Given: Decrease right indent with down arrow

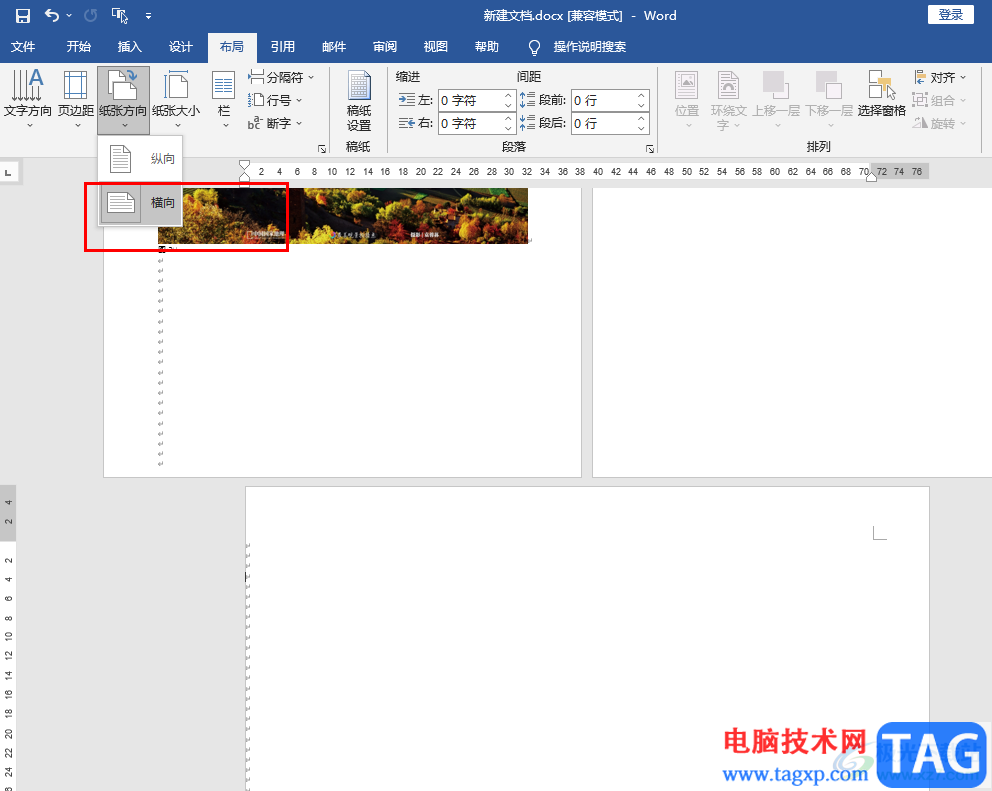Looking at the screenshot, I should (509, 128).
